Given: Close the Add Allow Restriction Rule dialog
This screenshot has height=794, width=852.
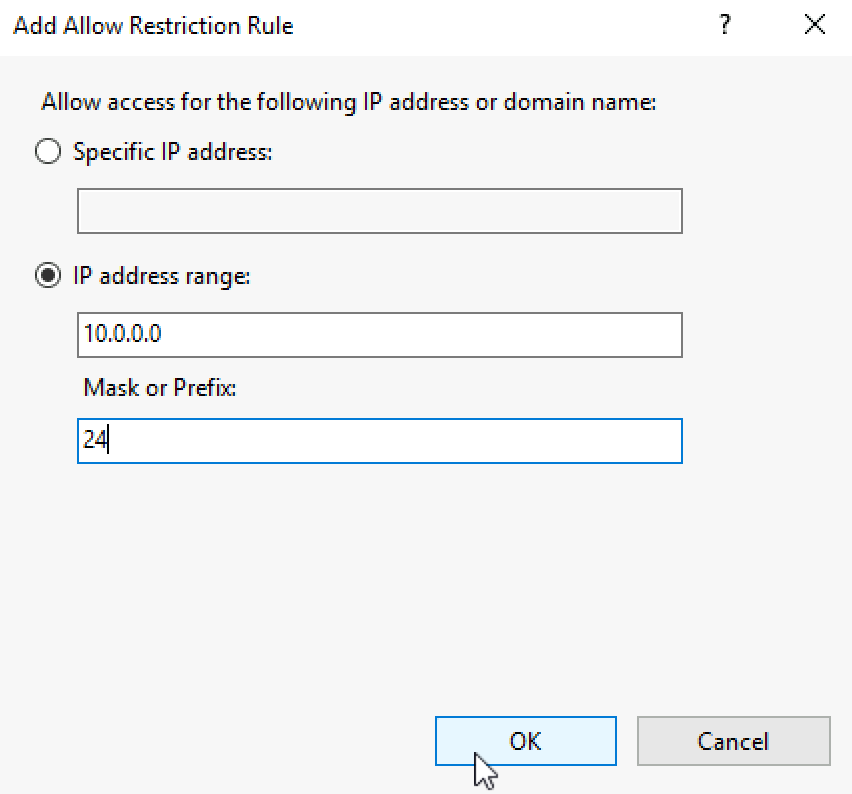Looking at the screenshot, I should (x=815, y=26).
